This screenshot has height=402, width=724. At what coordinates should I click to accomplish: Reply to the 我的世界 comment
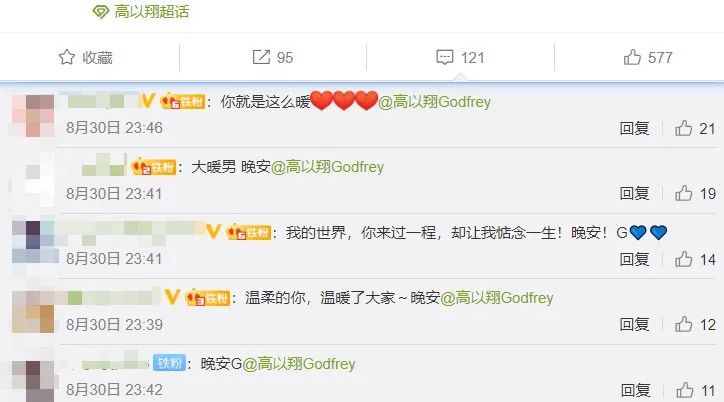634,259
